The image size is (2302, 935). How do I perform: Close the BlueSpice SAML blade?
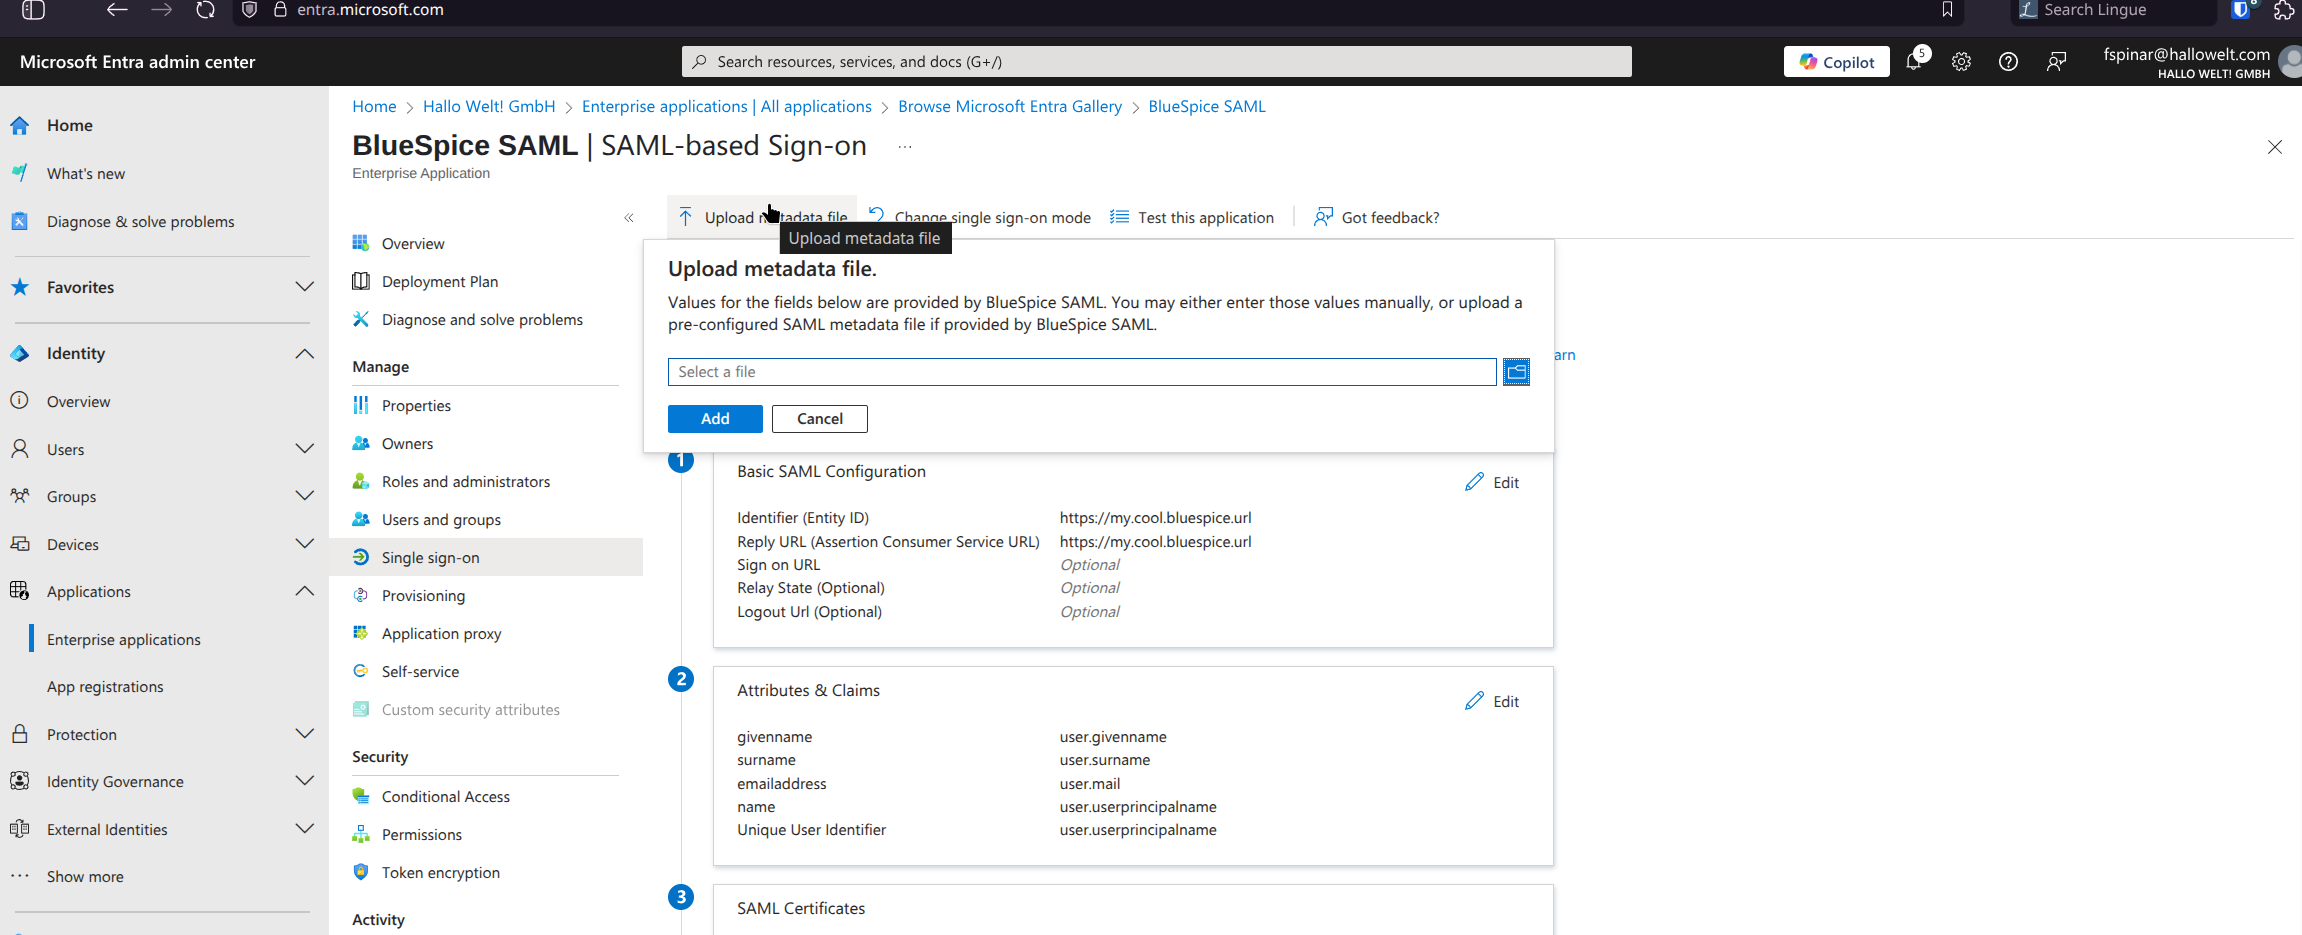[x=2275, y=147]
